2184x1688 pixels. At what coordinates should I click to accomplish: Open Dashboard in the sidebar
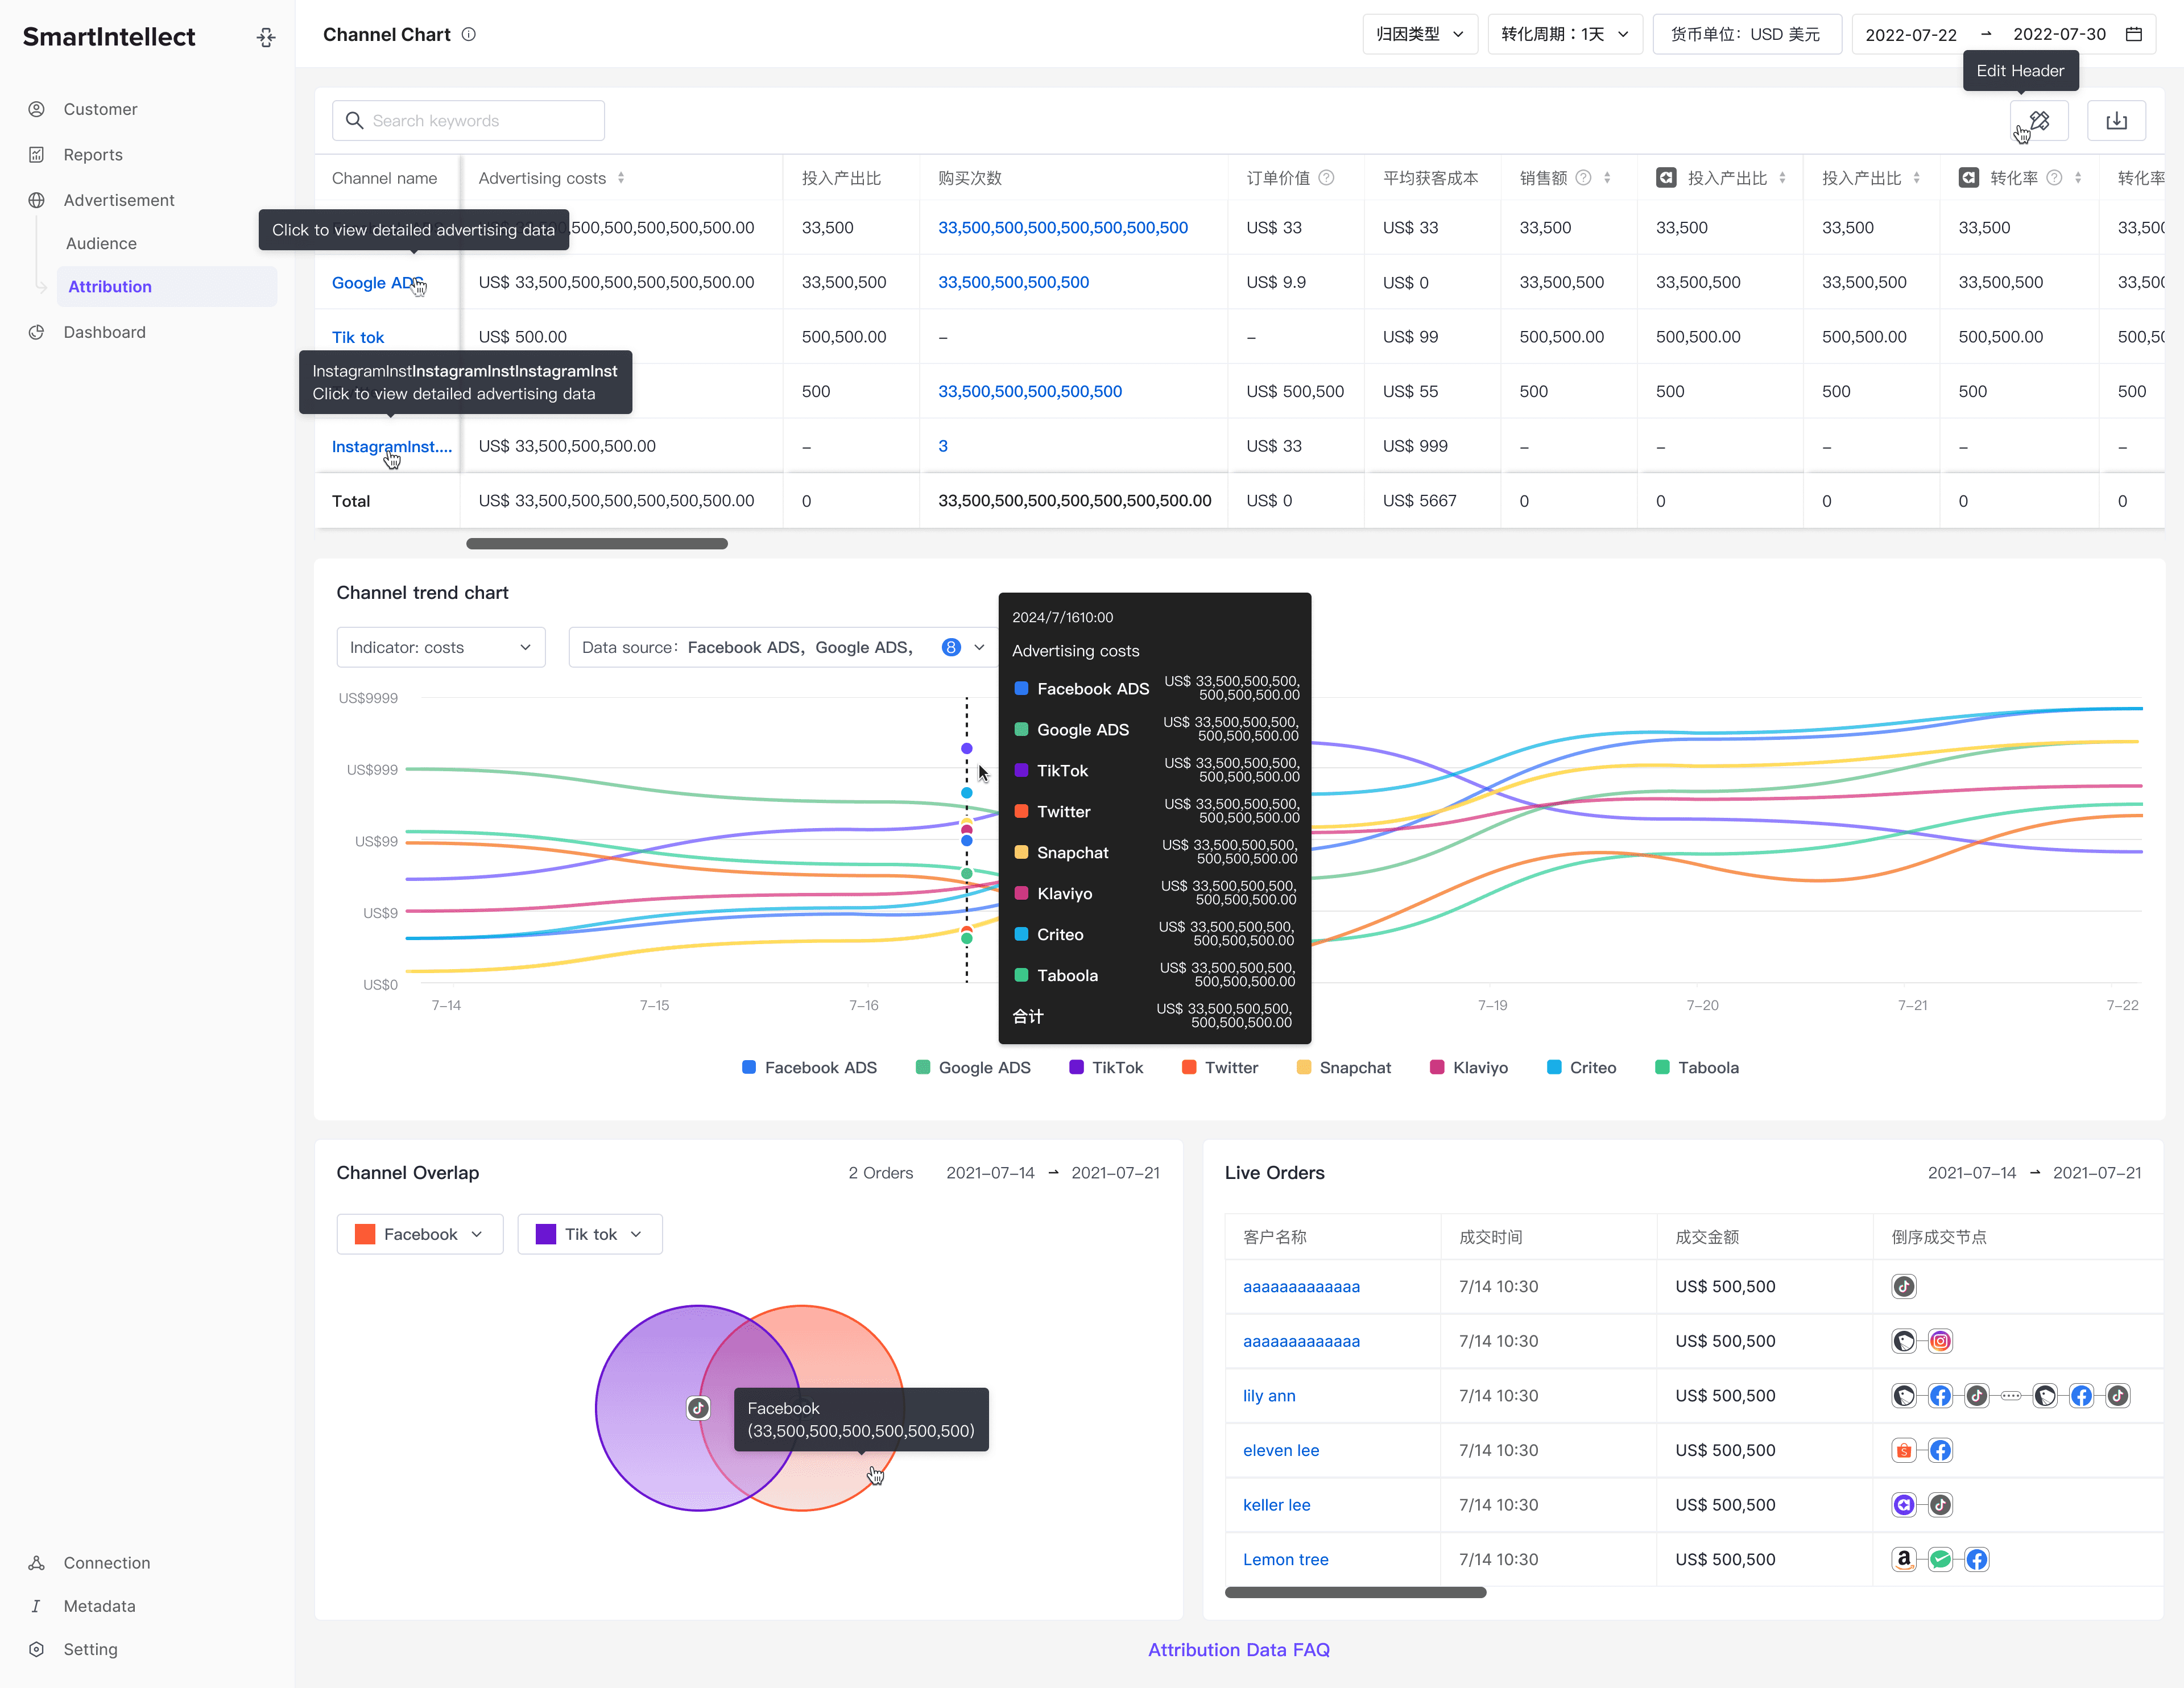[x=104, y=332]
